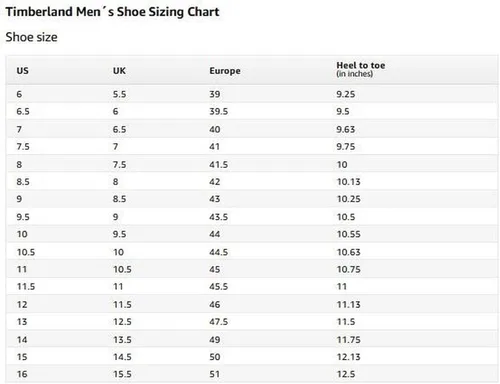
Task: Select the Timberland Men's Shoe Sizing Chart title
Action: [x=112, y=12]
